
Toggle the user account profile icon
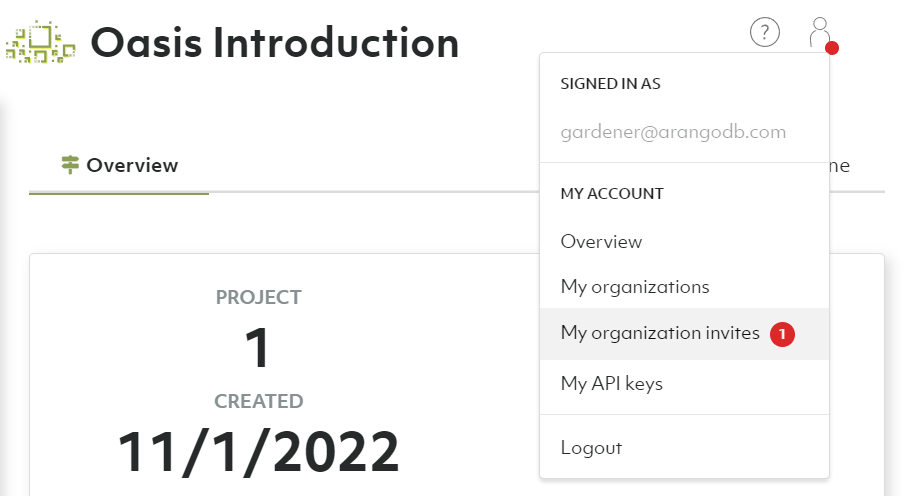(820, 33)
